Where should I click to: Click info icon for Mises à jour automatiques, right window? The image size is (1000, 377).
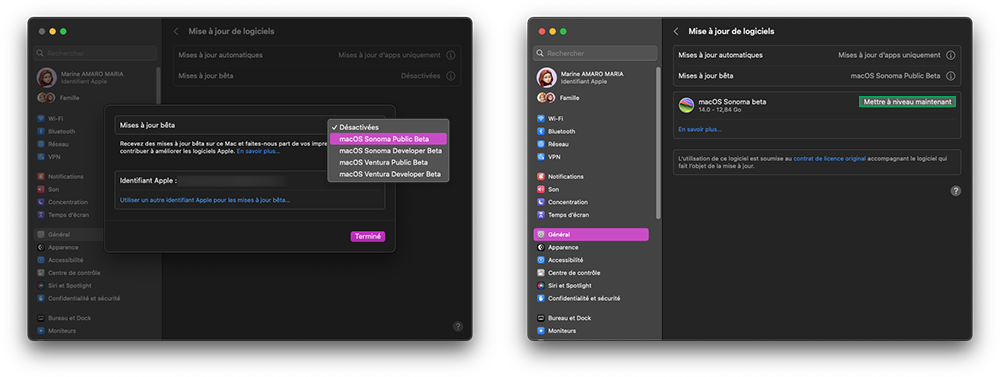950,55
